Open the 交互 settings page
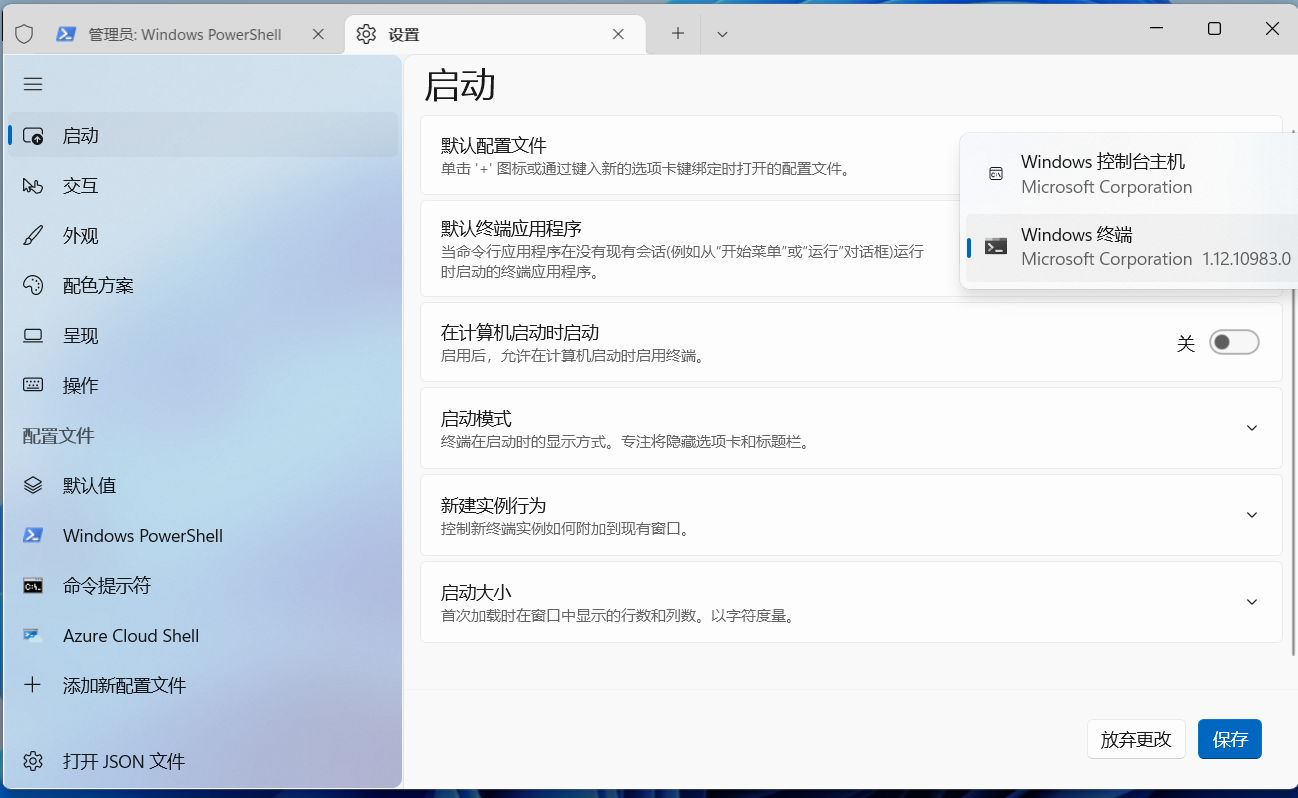 tap(203, 186)
